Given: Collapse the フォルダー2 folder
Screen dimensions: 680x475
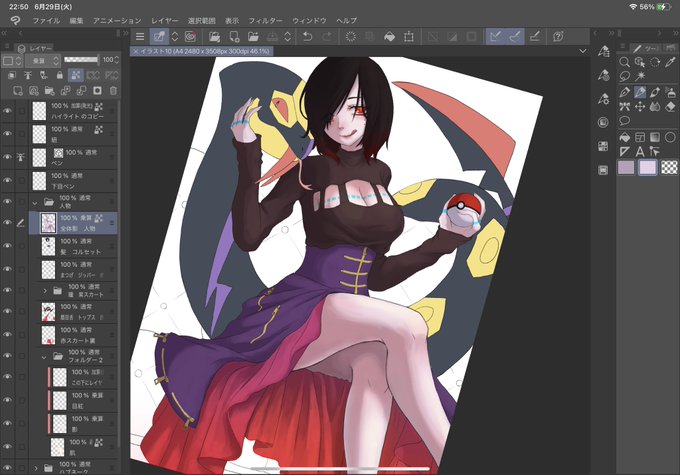Looking at the screenshot, I should pos(44,357).
